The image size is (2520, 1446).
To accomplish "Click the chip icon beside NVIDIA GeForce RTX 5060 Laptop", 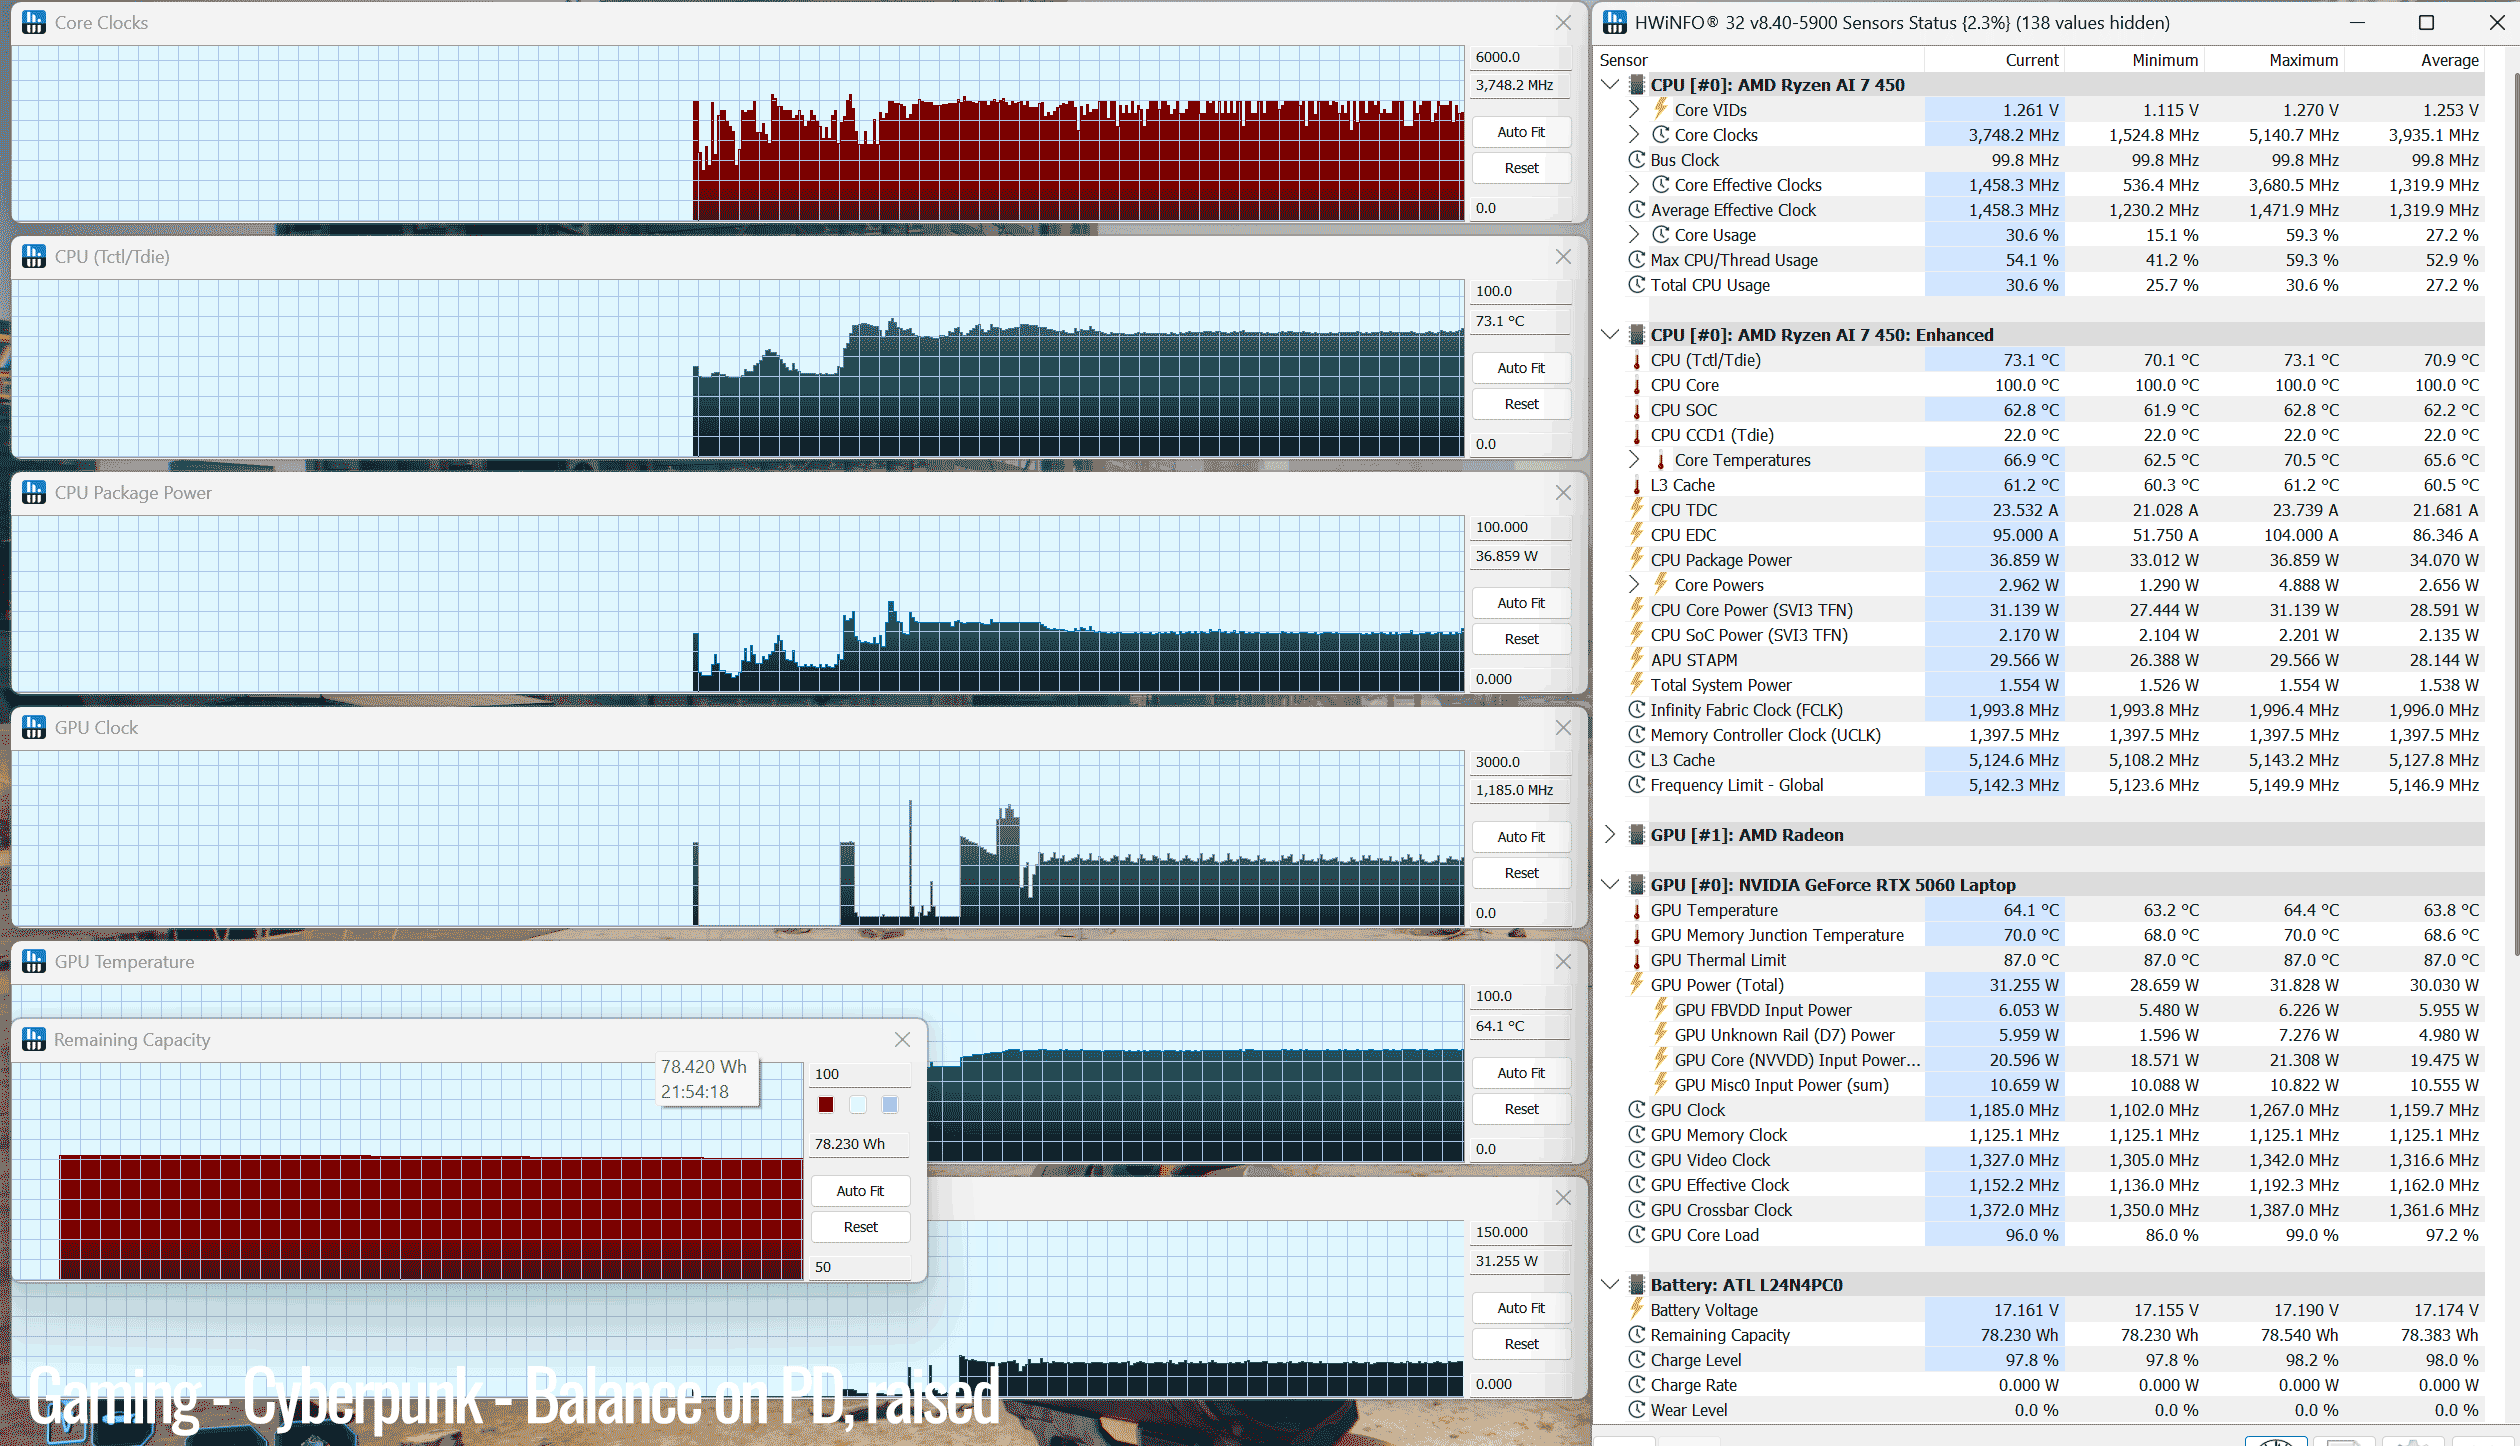I will 1637,884.
